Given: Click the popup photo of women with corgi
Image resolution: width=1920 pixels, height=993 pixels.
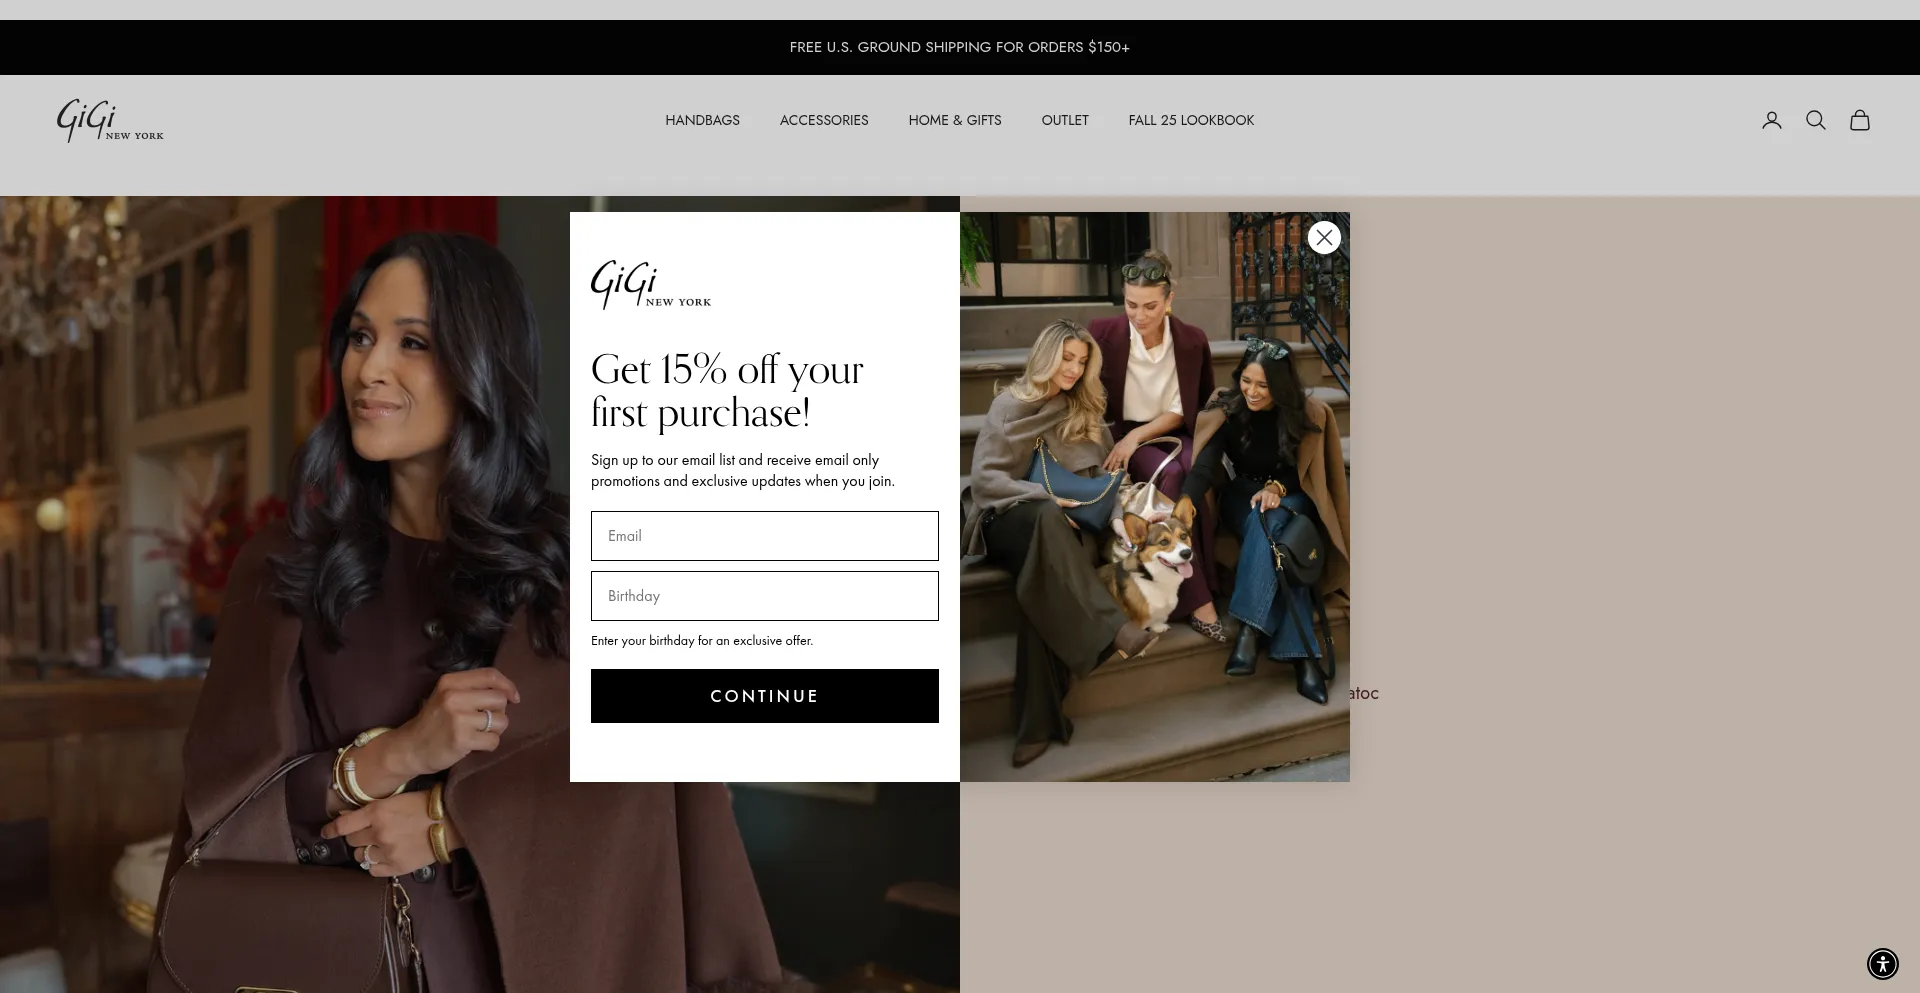Looking at the screenshot, I should pyautogui.click(x=1154, y=497).
